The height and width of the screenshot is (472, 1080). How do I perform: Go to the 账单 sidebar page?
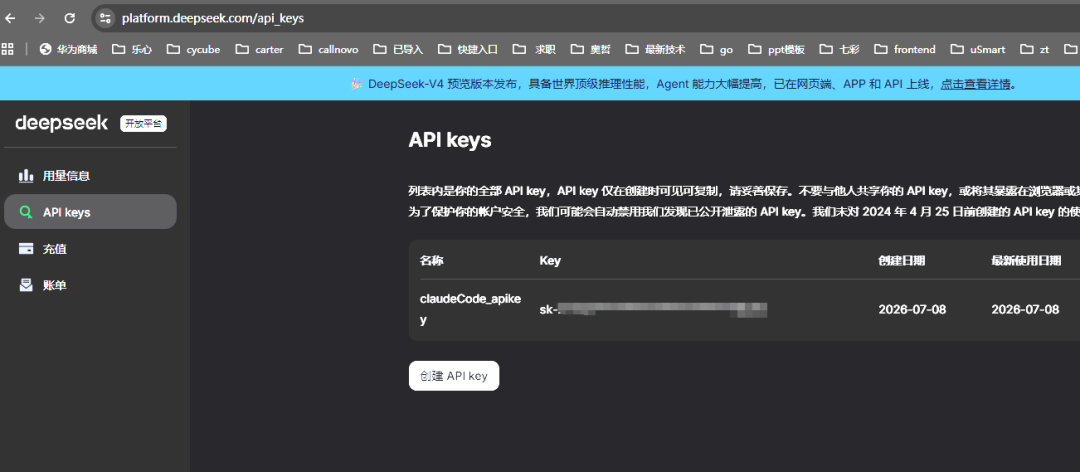point(90,285)
